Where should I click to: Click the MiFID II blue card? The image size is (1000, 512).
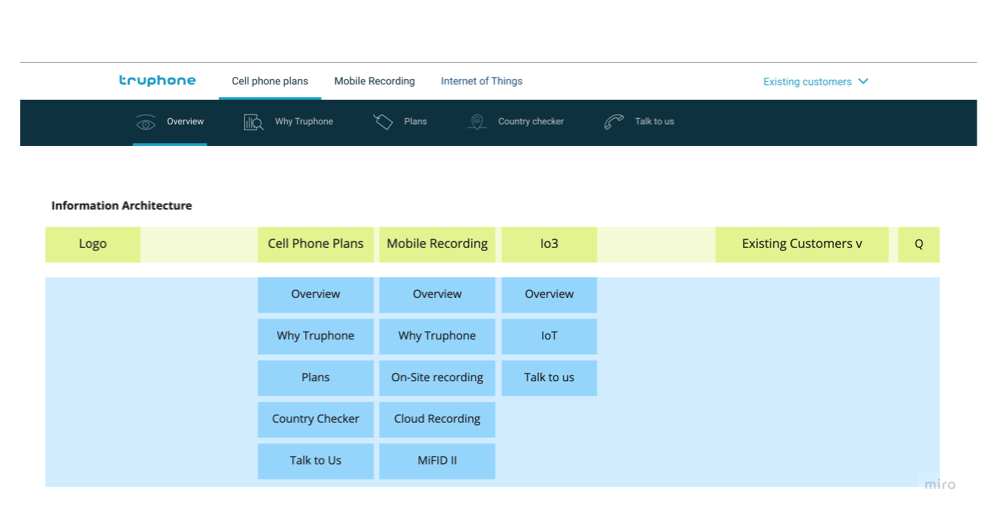tap(437, 461)
